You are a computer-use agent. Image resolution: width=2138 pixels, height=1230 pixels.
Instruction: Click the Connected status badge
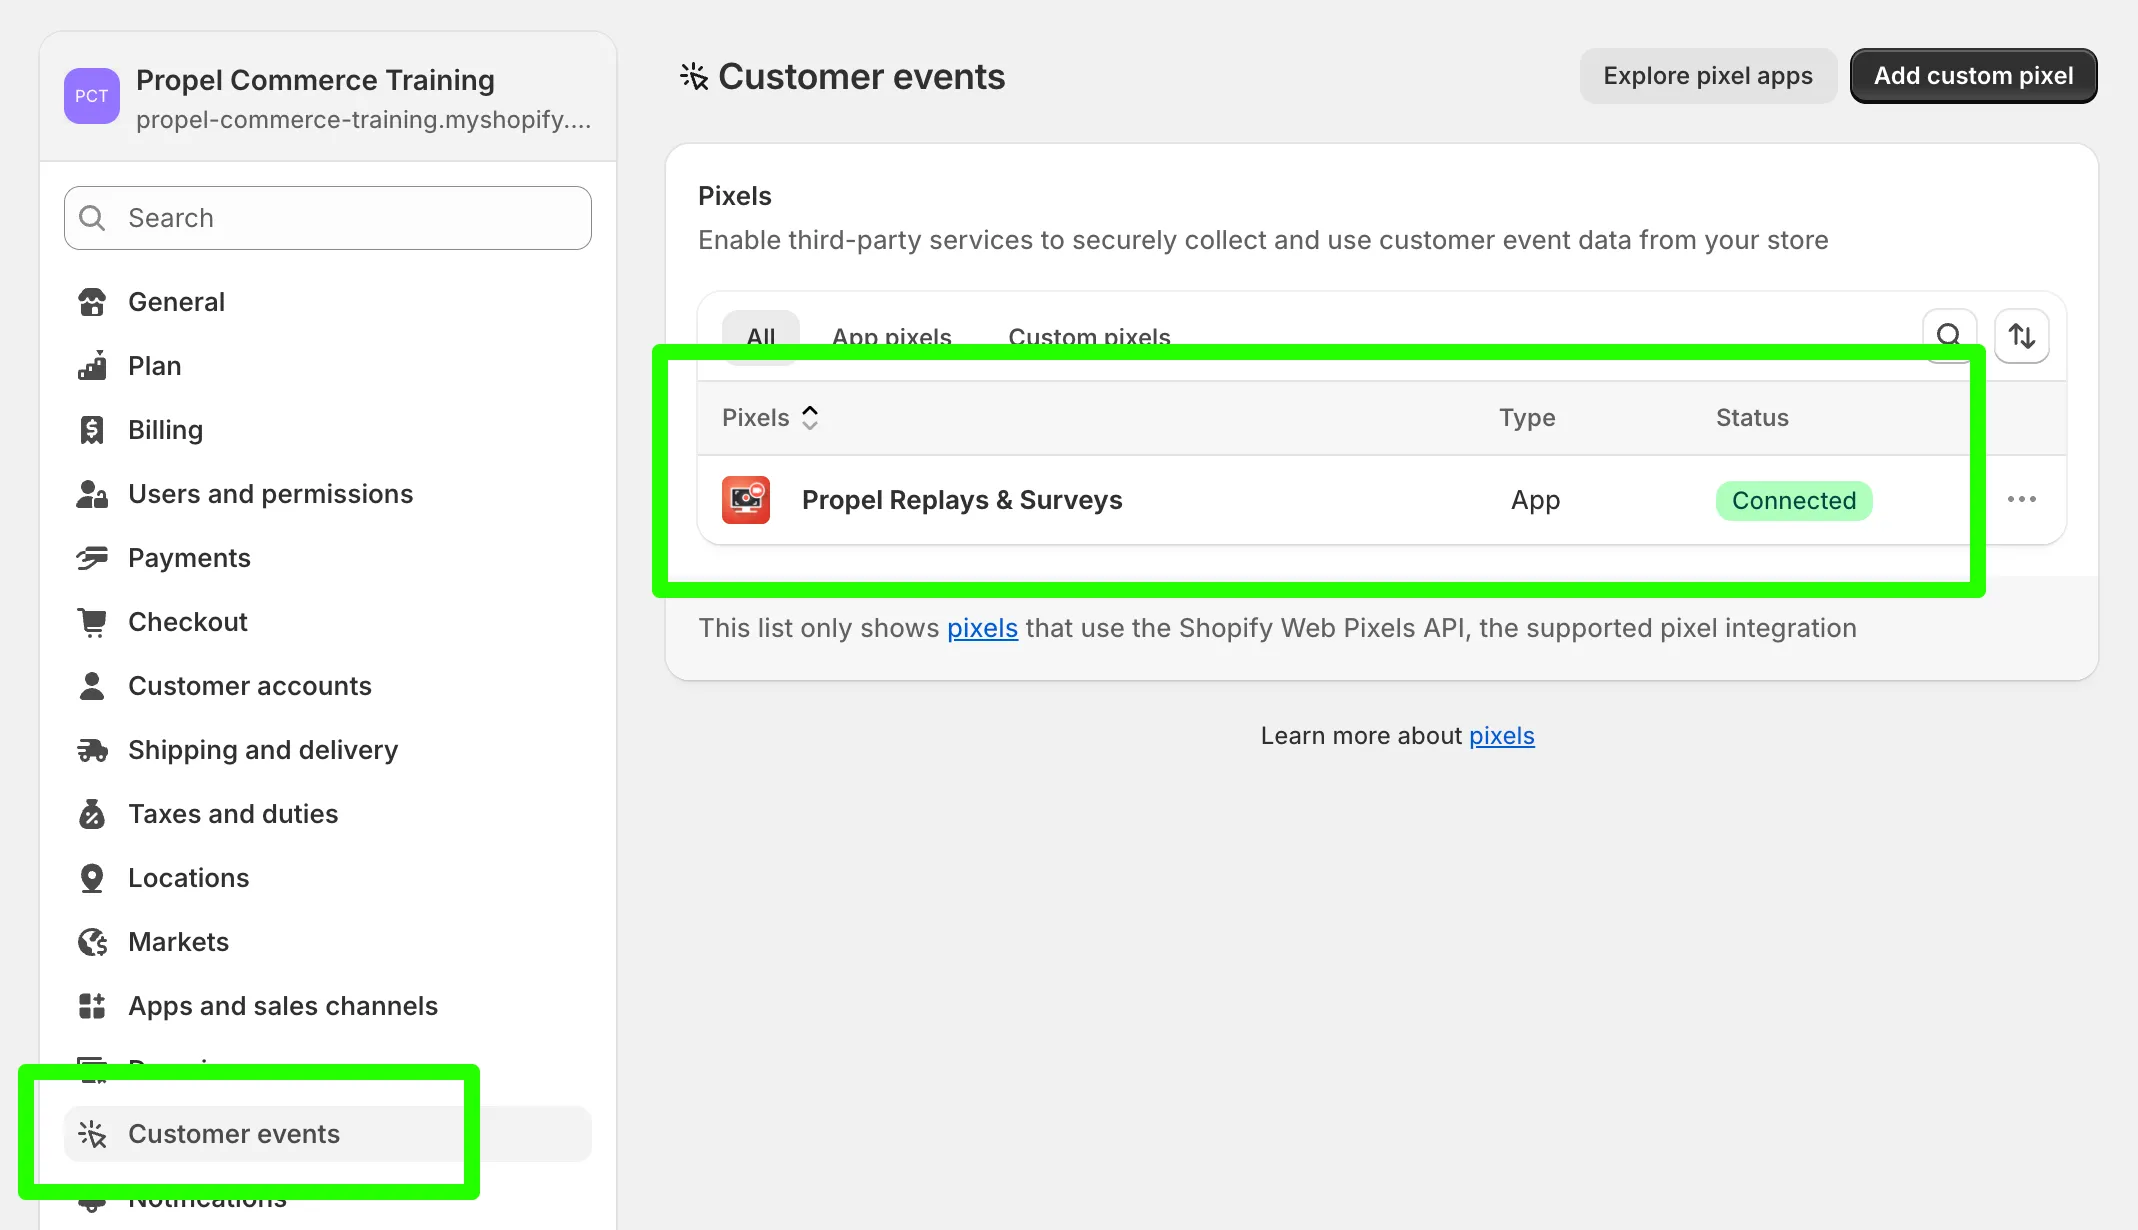click(x=1794, y=501)
